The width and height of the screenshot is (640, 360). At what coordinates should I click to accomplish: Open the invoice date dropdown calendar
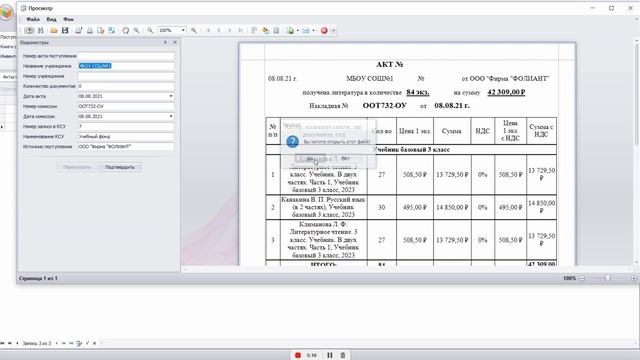click(171, 116)
